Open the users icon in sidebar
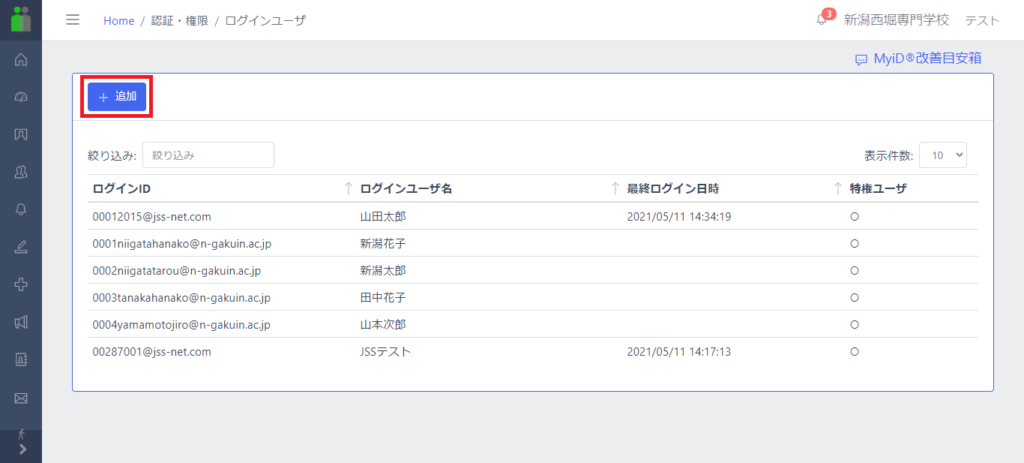Viewport: 1024px width, 463px height. (21, 172)
